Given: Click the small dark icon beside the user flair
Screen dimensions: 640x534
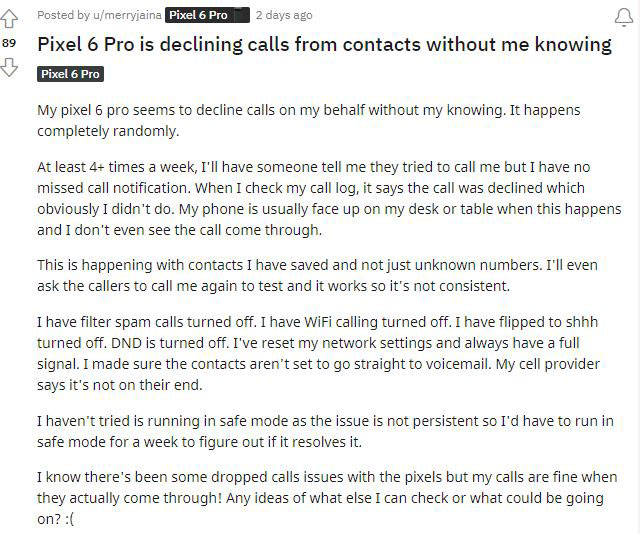Looking at the screenshot, I should pos(242,15).
